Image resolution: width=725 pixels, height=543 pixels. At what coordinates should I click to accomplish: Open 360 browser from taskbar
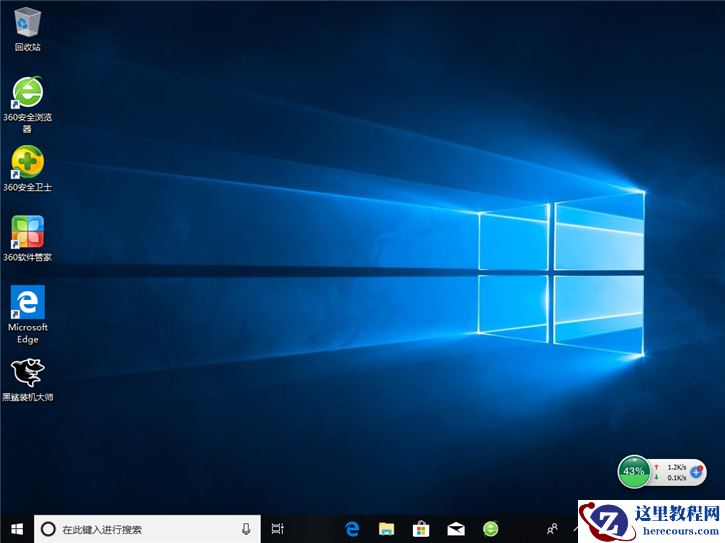tap(491, 529)
